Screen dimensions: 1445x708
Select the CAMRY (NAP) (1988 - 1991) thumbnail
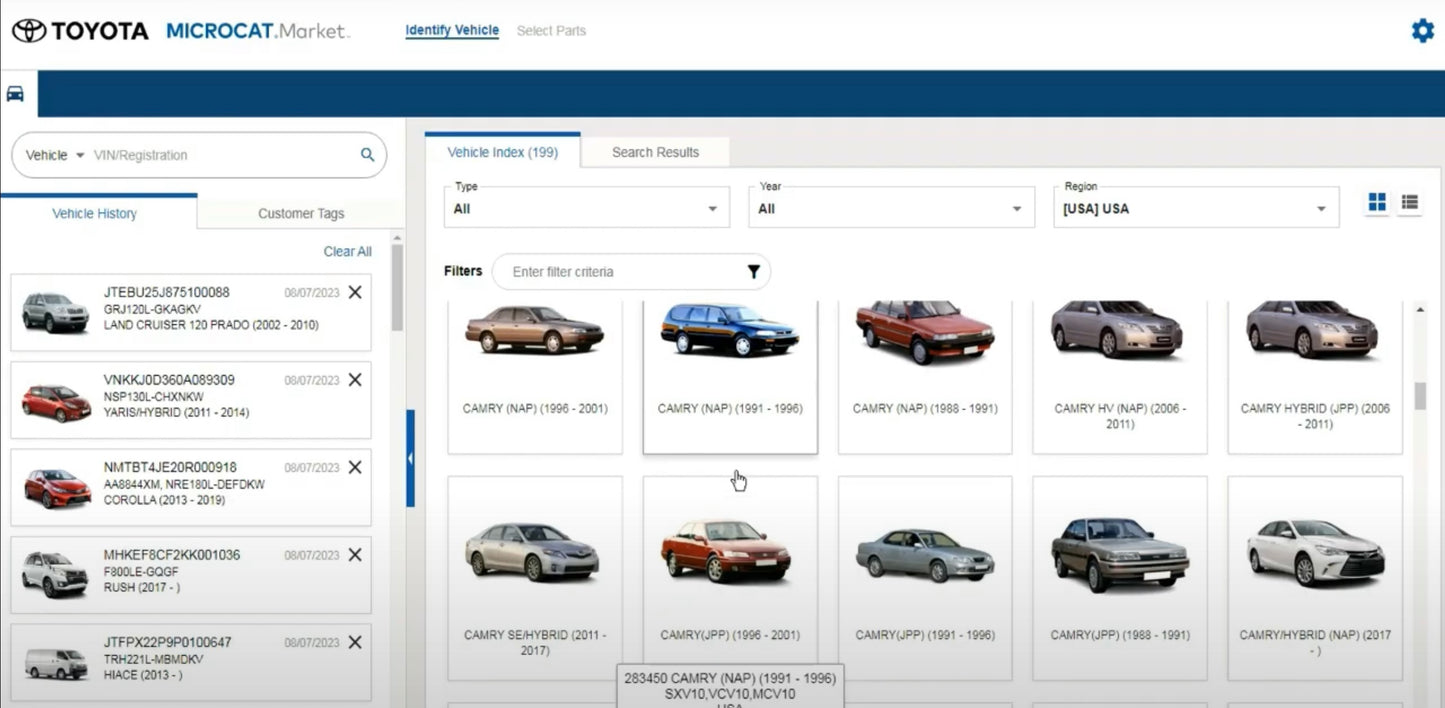click(x=925, y=376)
